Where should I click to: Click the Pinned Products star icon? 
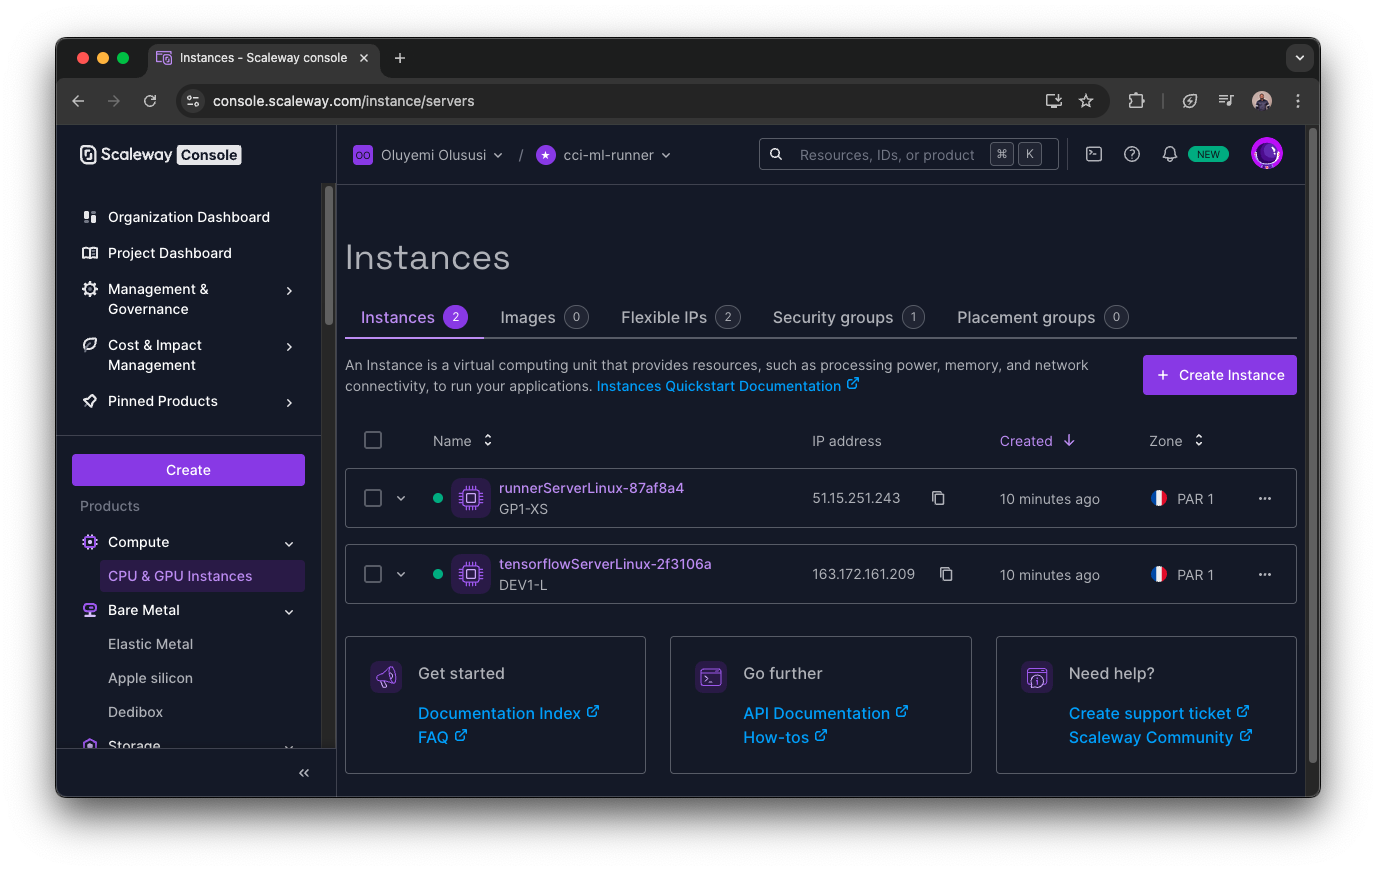pos(90,400)
